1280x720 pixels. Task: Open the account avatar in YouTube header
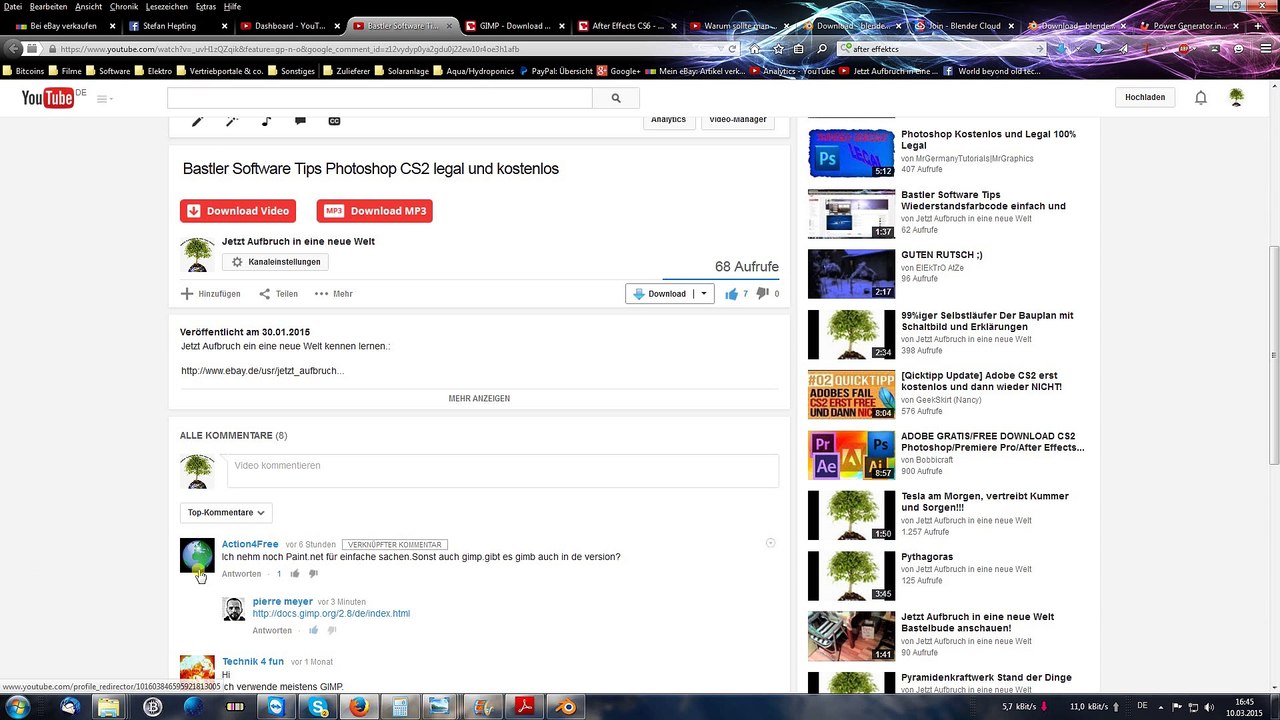pyautogui.click(x=1237, y=97)
